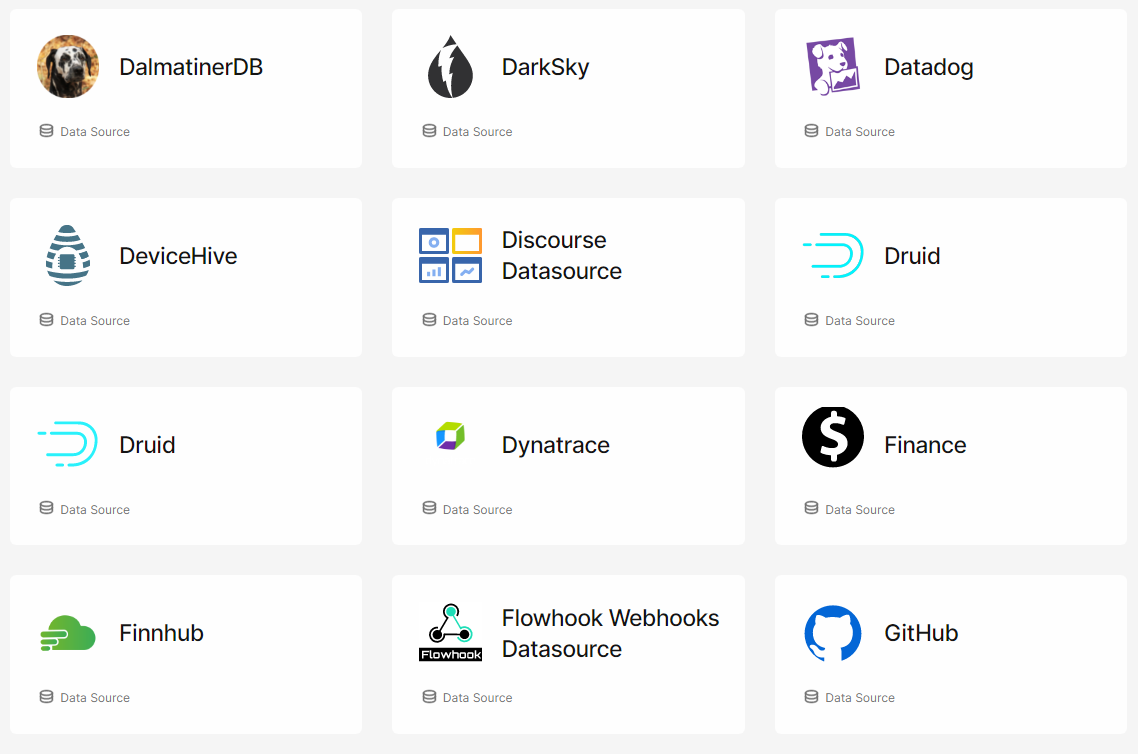Screen dimensions: 1138x754
Task: Click Data Source label in Finance card
Action: coord(860,509)
